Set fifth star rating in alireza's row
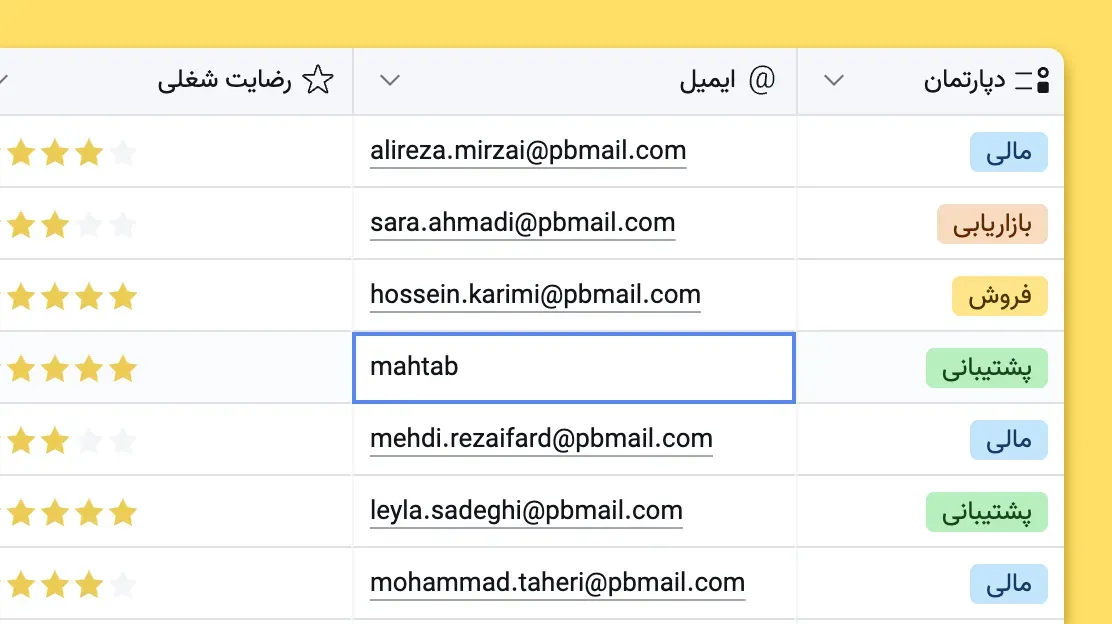 pyautogui.click(x=123, y=153)
